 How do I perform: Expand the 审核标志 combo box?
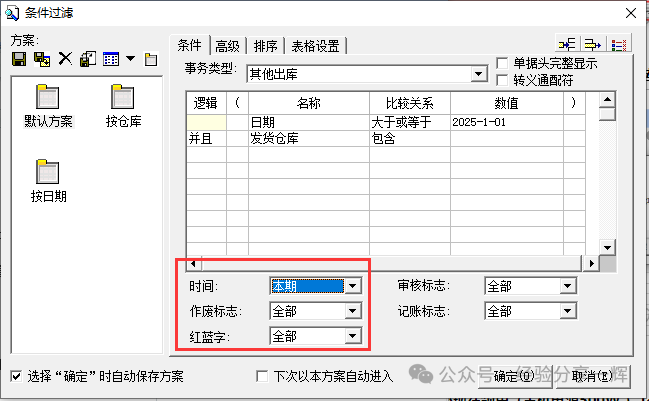(x=567, y=286)
